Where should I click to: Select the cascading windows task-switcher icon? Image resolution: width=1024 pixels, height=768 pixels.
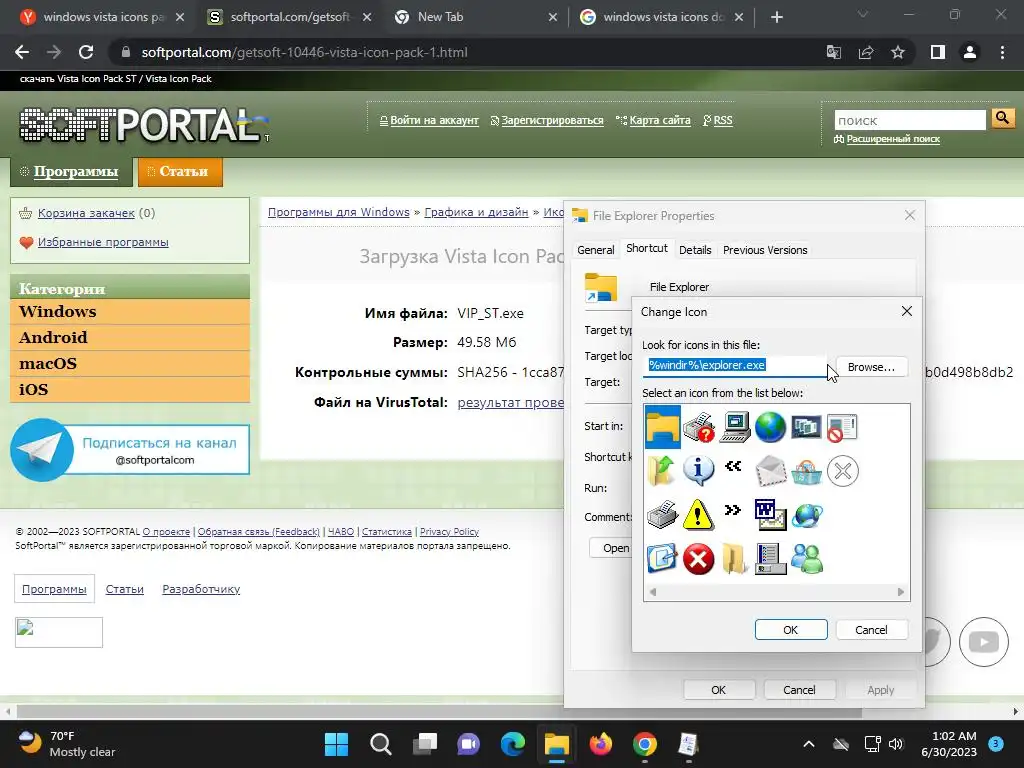[x=807, y=427]
